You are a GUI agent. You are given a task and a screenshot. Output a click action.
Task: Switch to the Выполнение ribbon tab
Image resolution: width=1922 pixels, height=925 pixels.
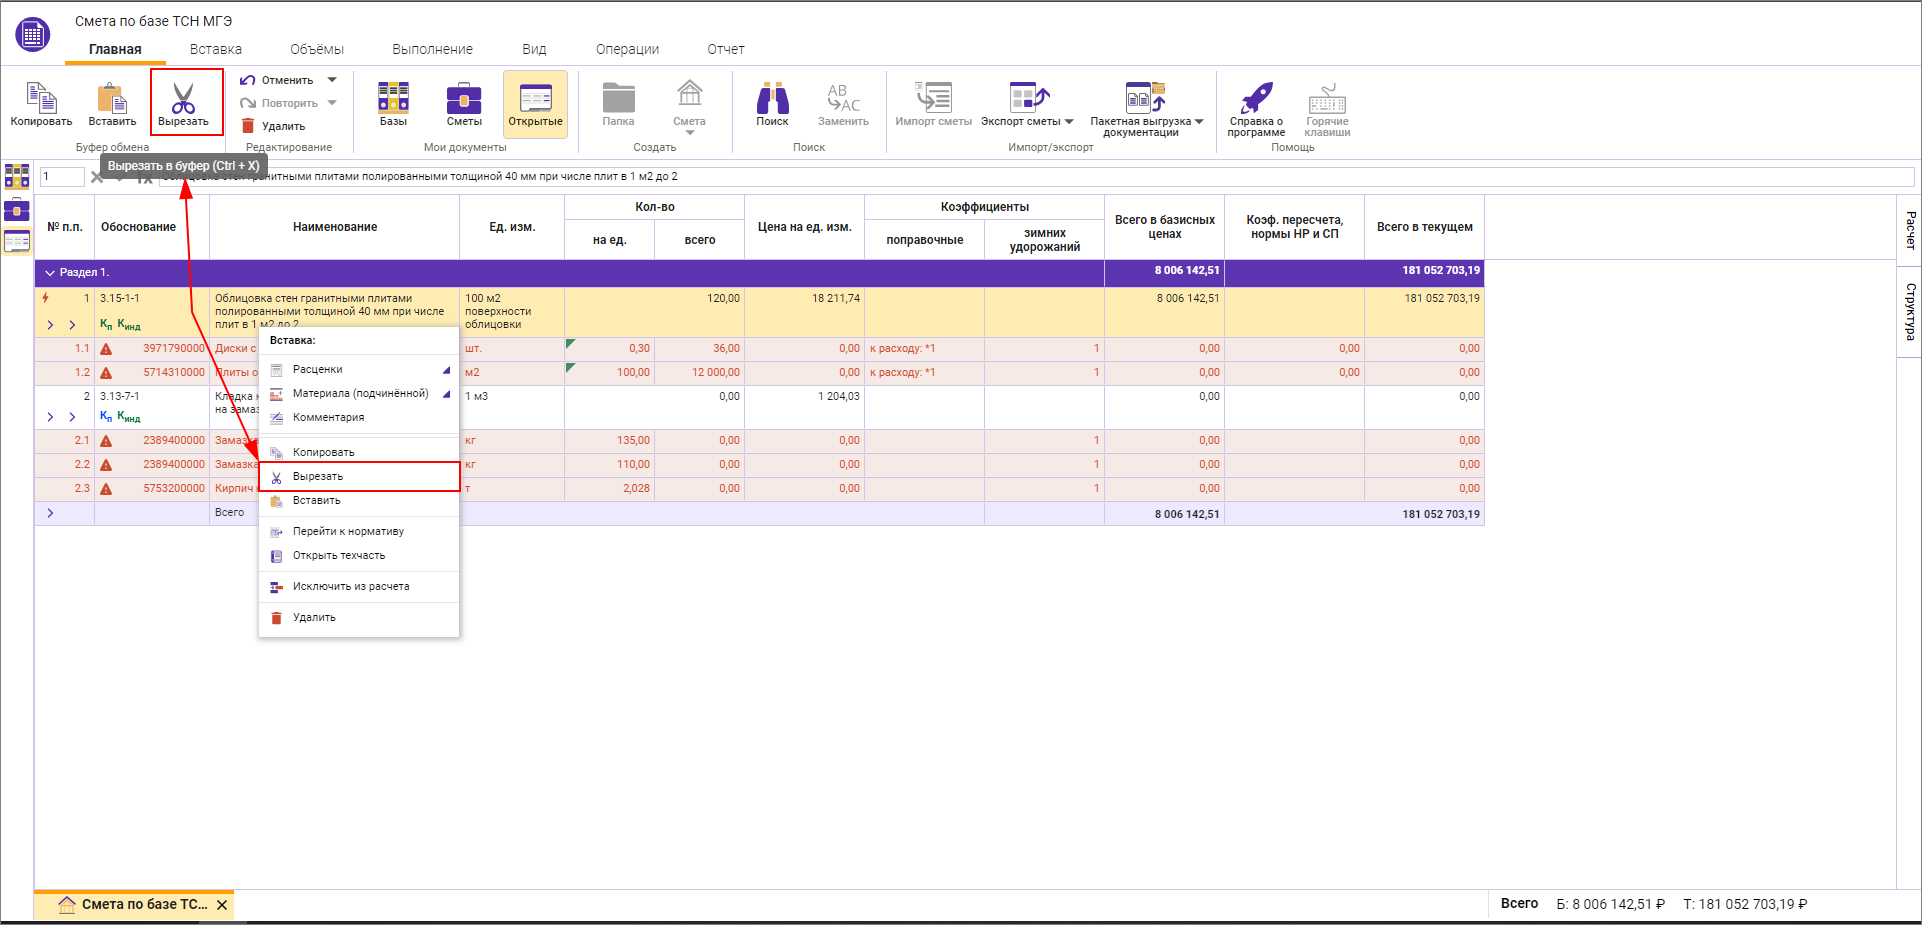(x=433, y=49)
